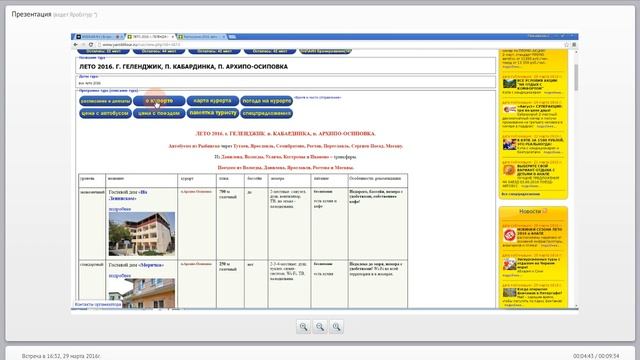640x360 pixels.
Task: Open a new browser tab
Action: [232, 37]
